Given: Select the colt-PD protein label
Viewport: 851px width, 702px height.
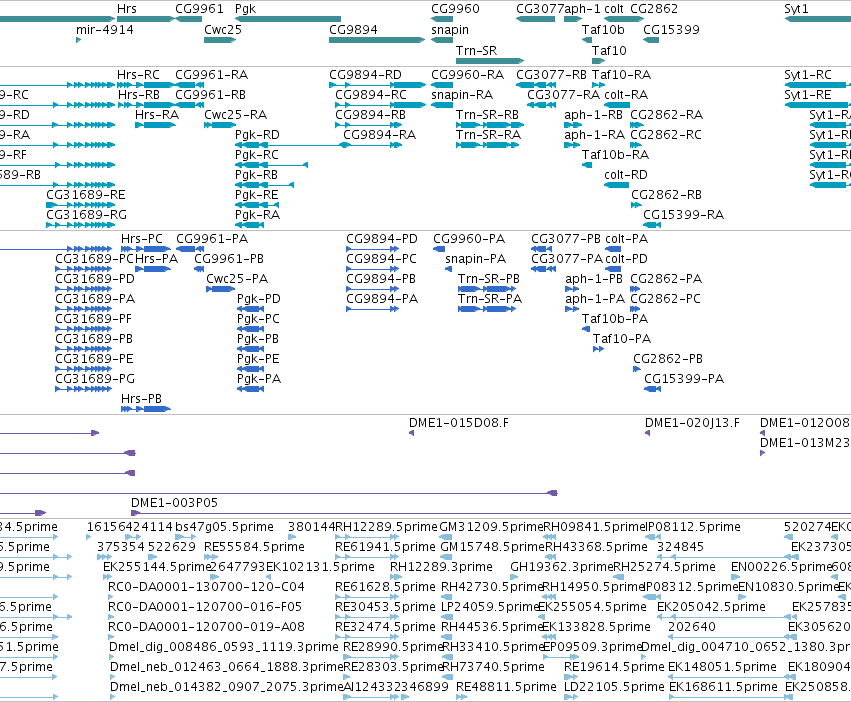Looking at the screenshot, I should point(626,259).
